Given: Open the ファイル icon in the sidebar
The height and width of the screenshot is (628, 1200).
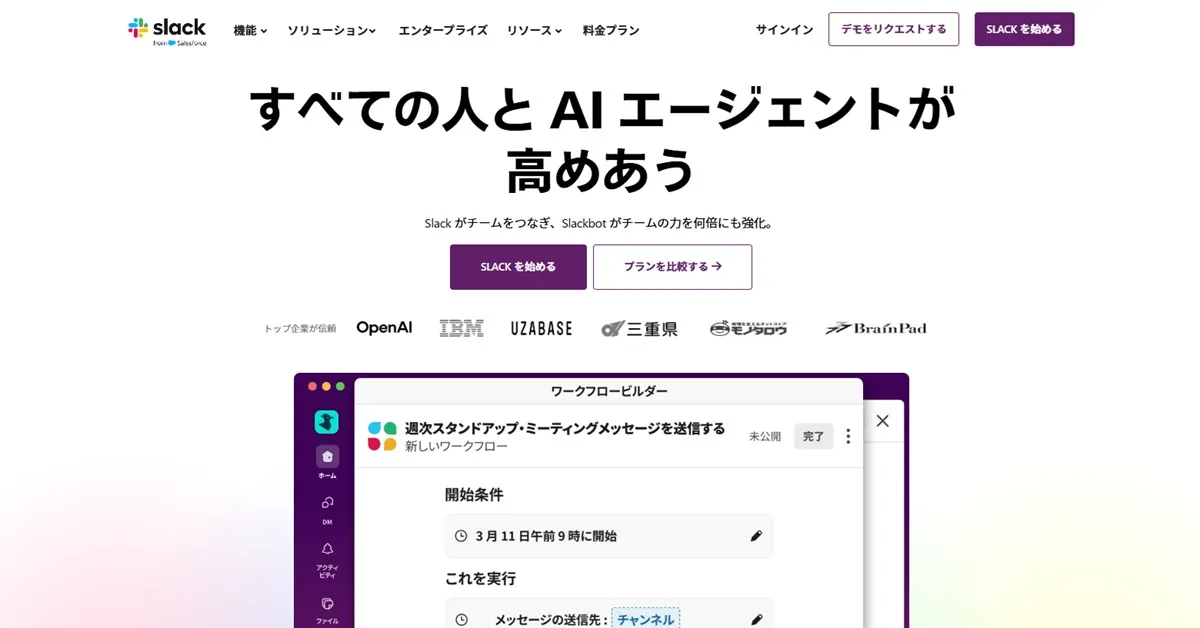Looking at the screenshot, I should coord(327,604).
